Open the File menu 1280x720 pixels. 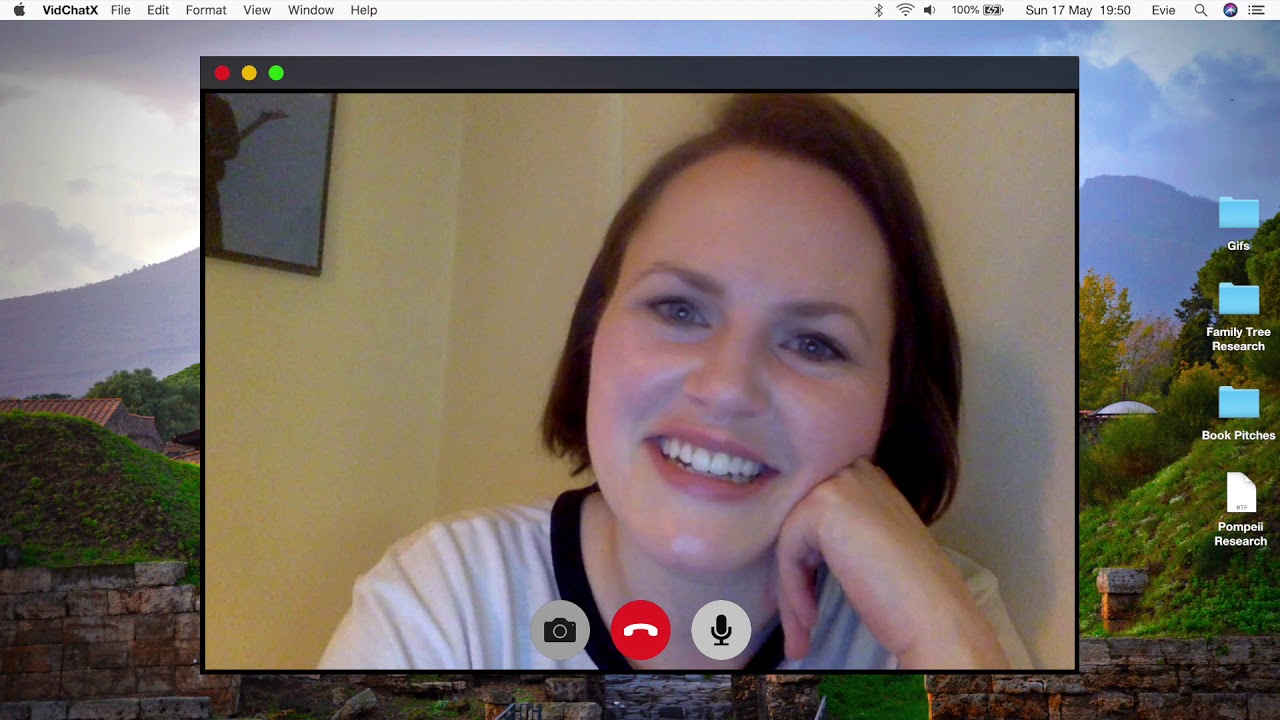coord(120,10)
